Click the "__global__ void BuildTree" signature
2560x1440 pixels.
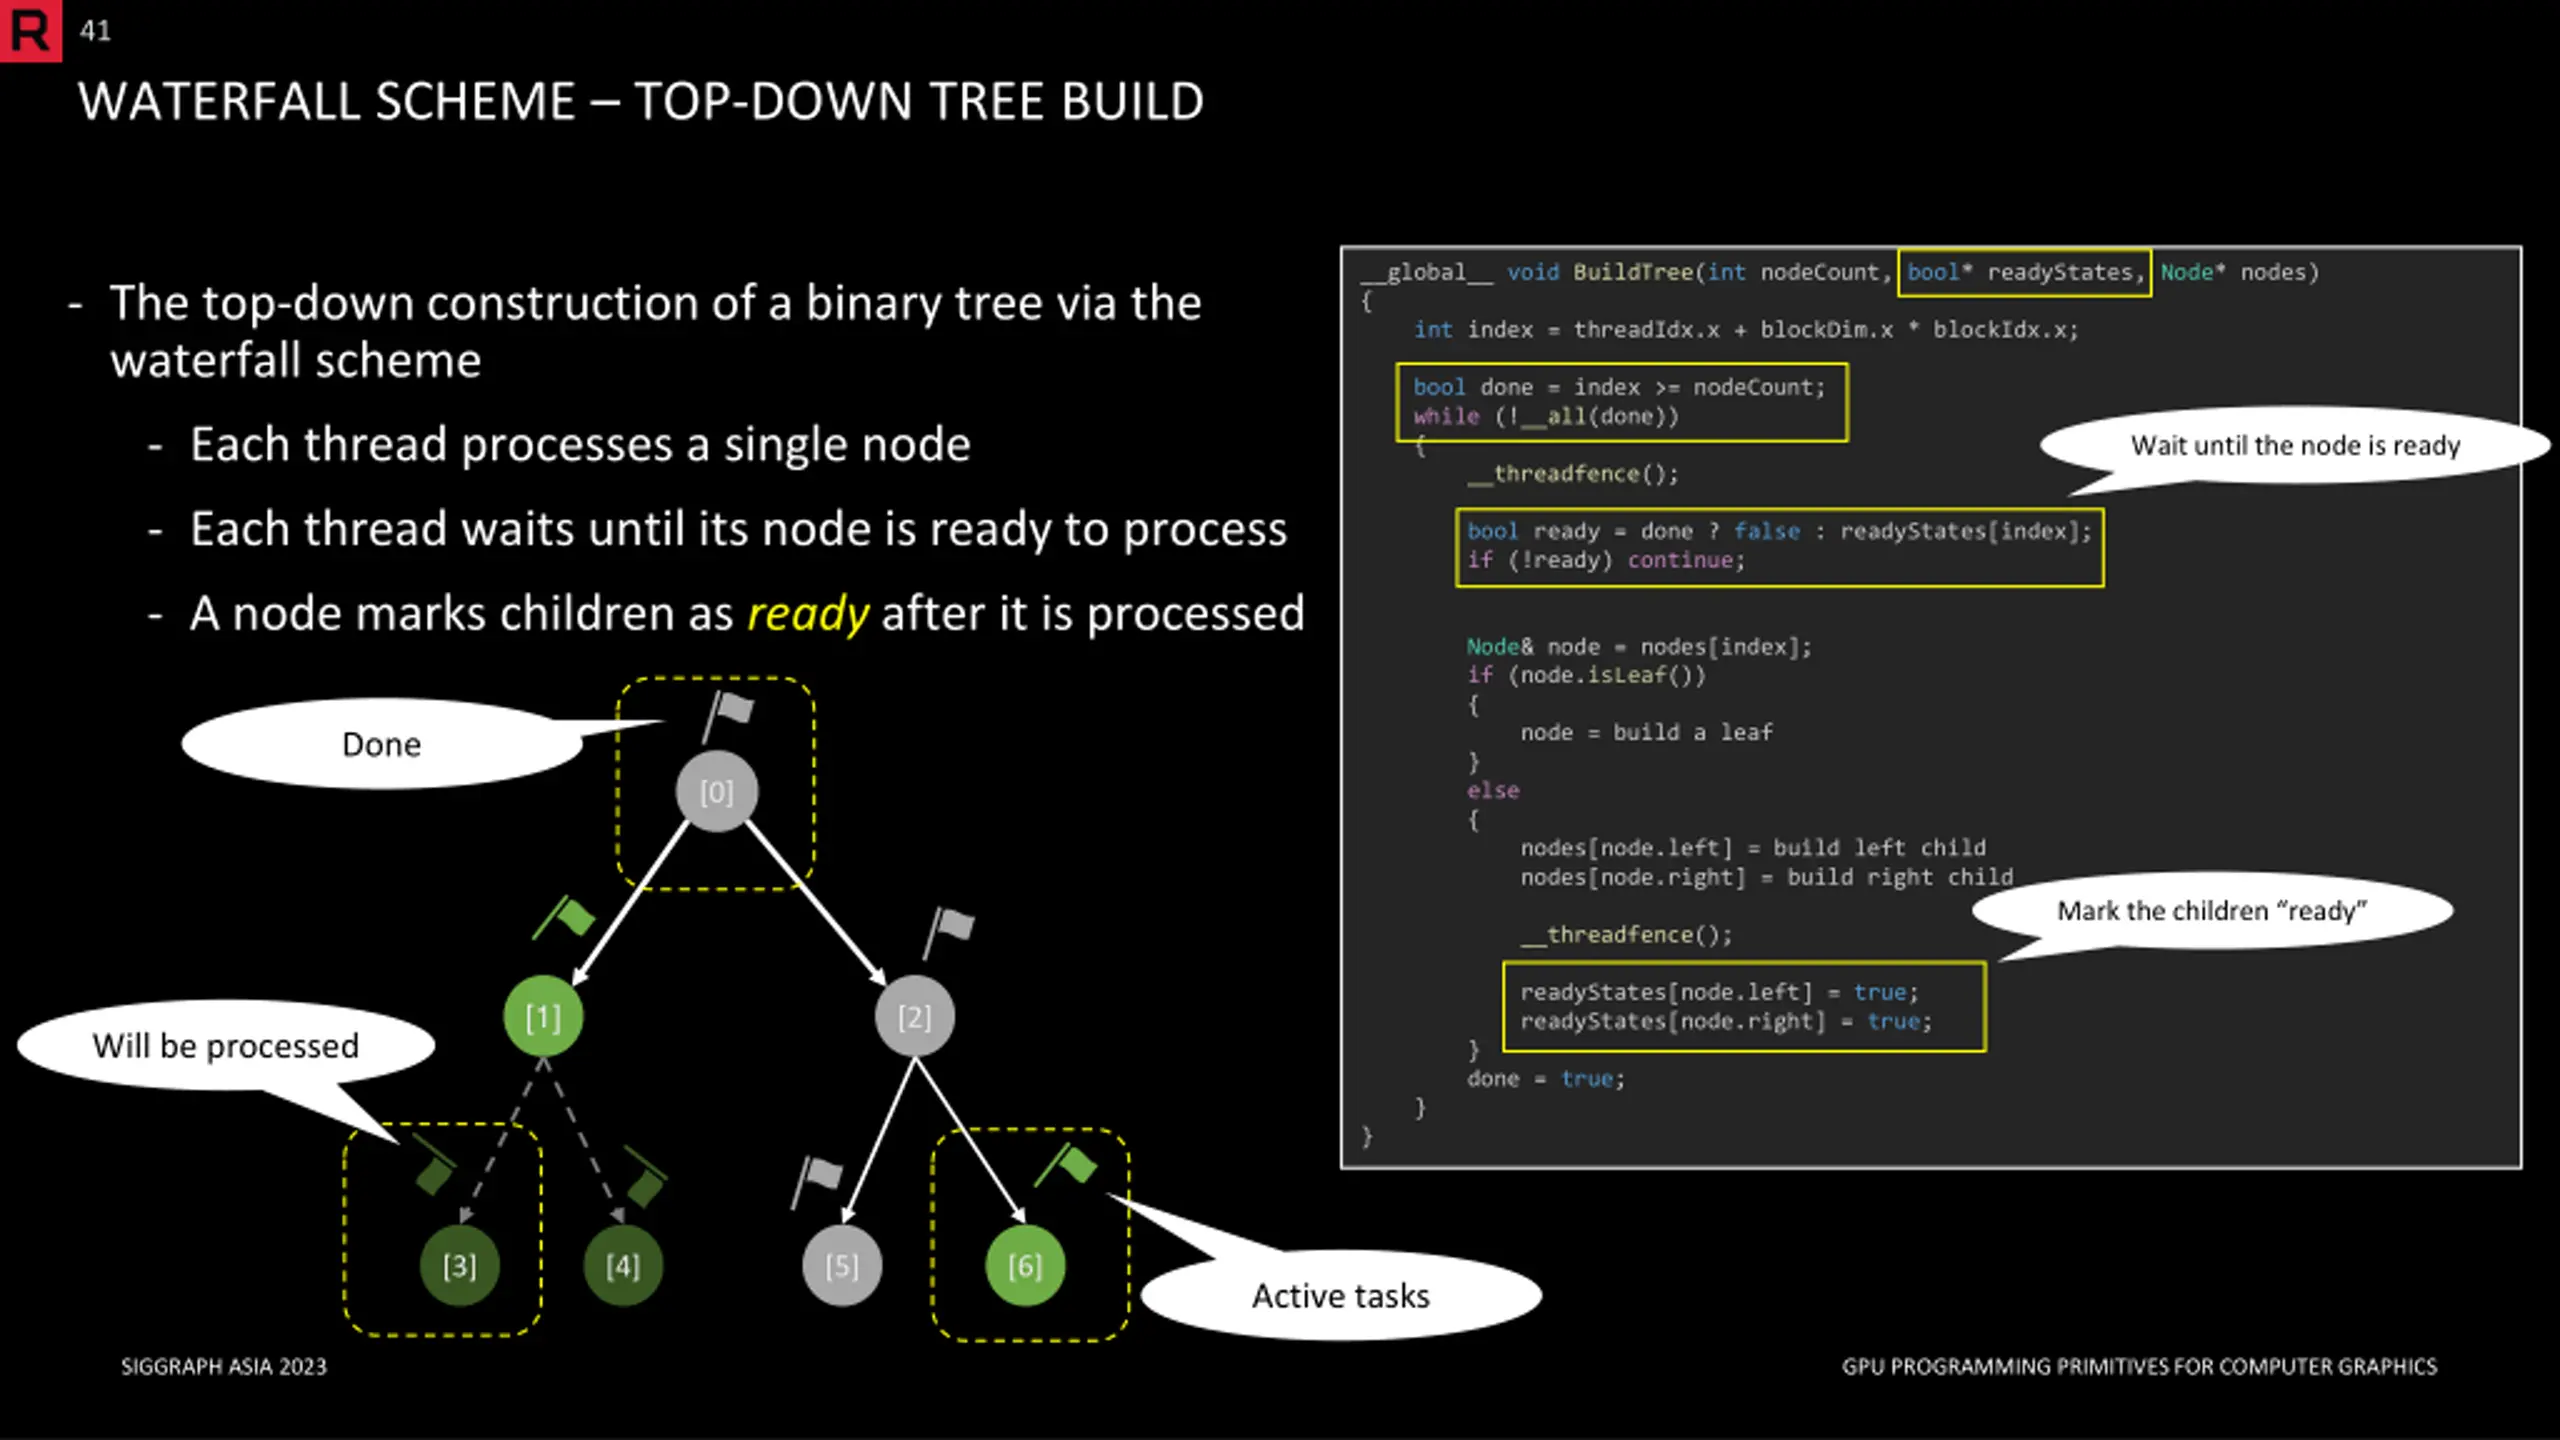1528,272
